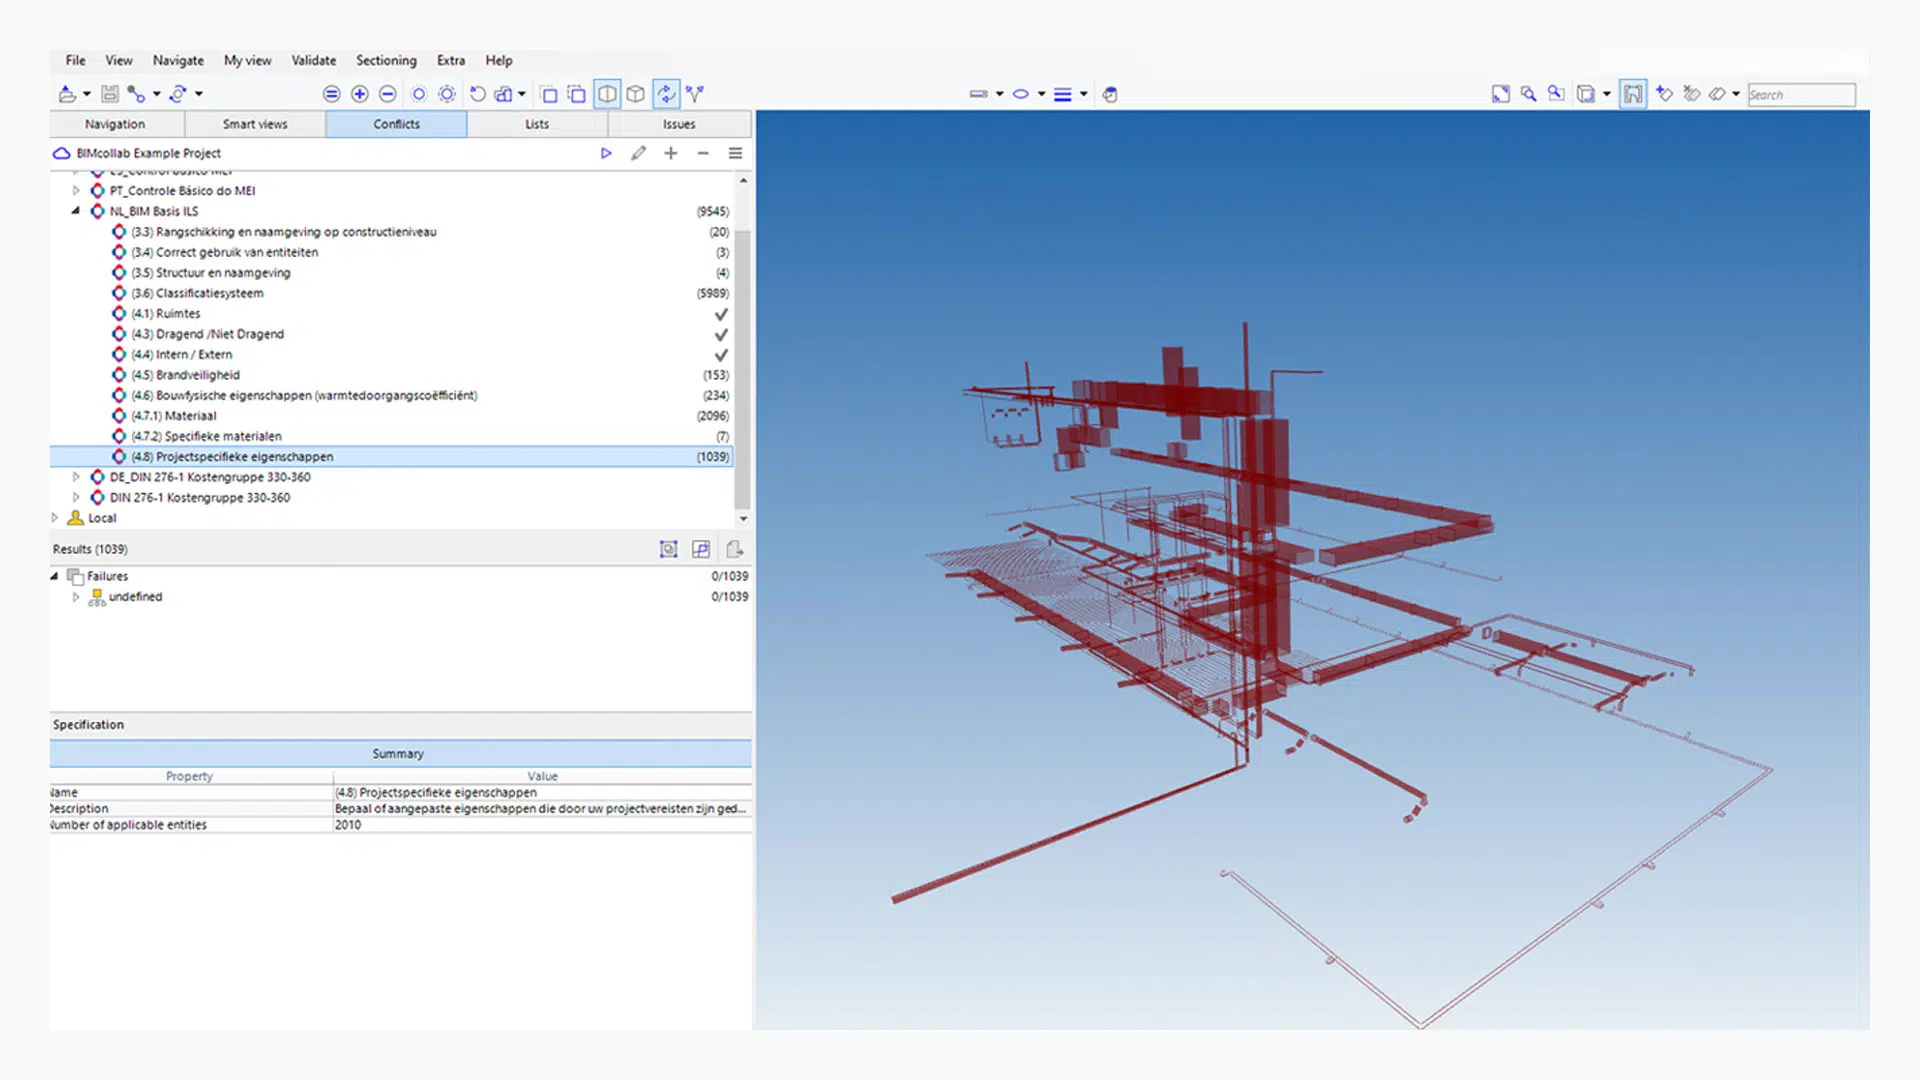Switch to the Smart views tab
Image resolution: width=1920 pixels, height=1080 pixels.
[255, 124]
